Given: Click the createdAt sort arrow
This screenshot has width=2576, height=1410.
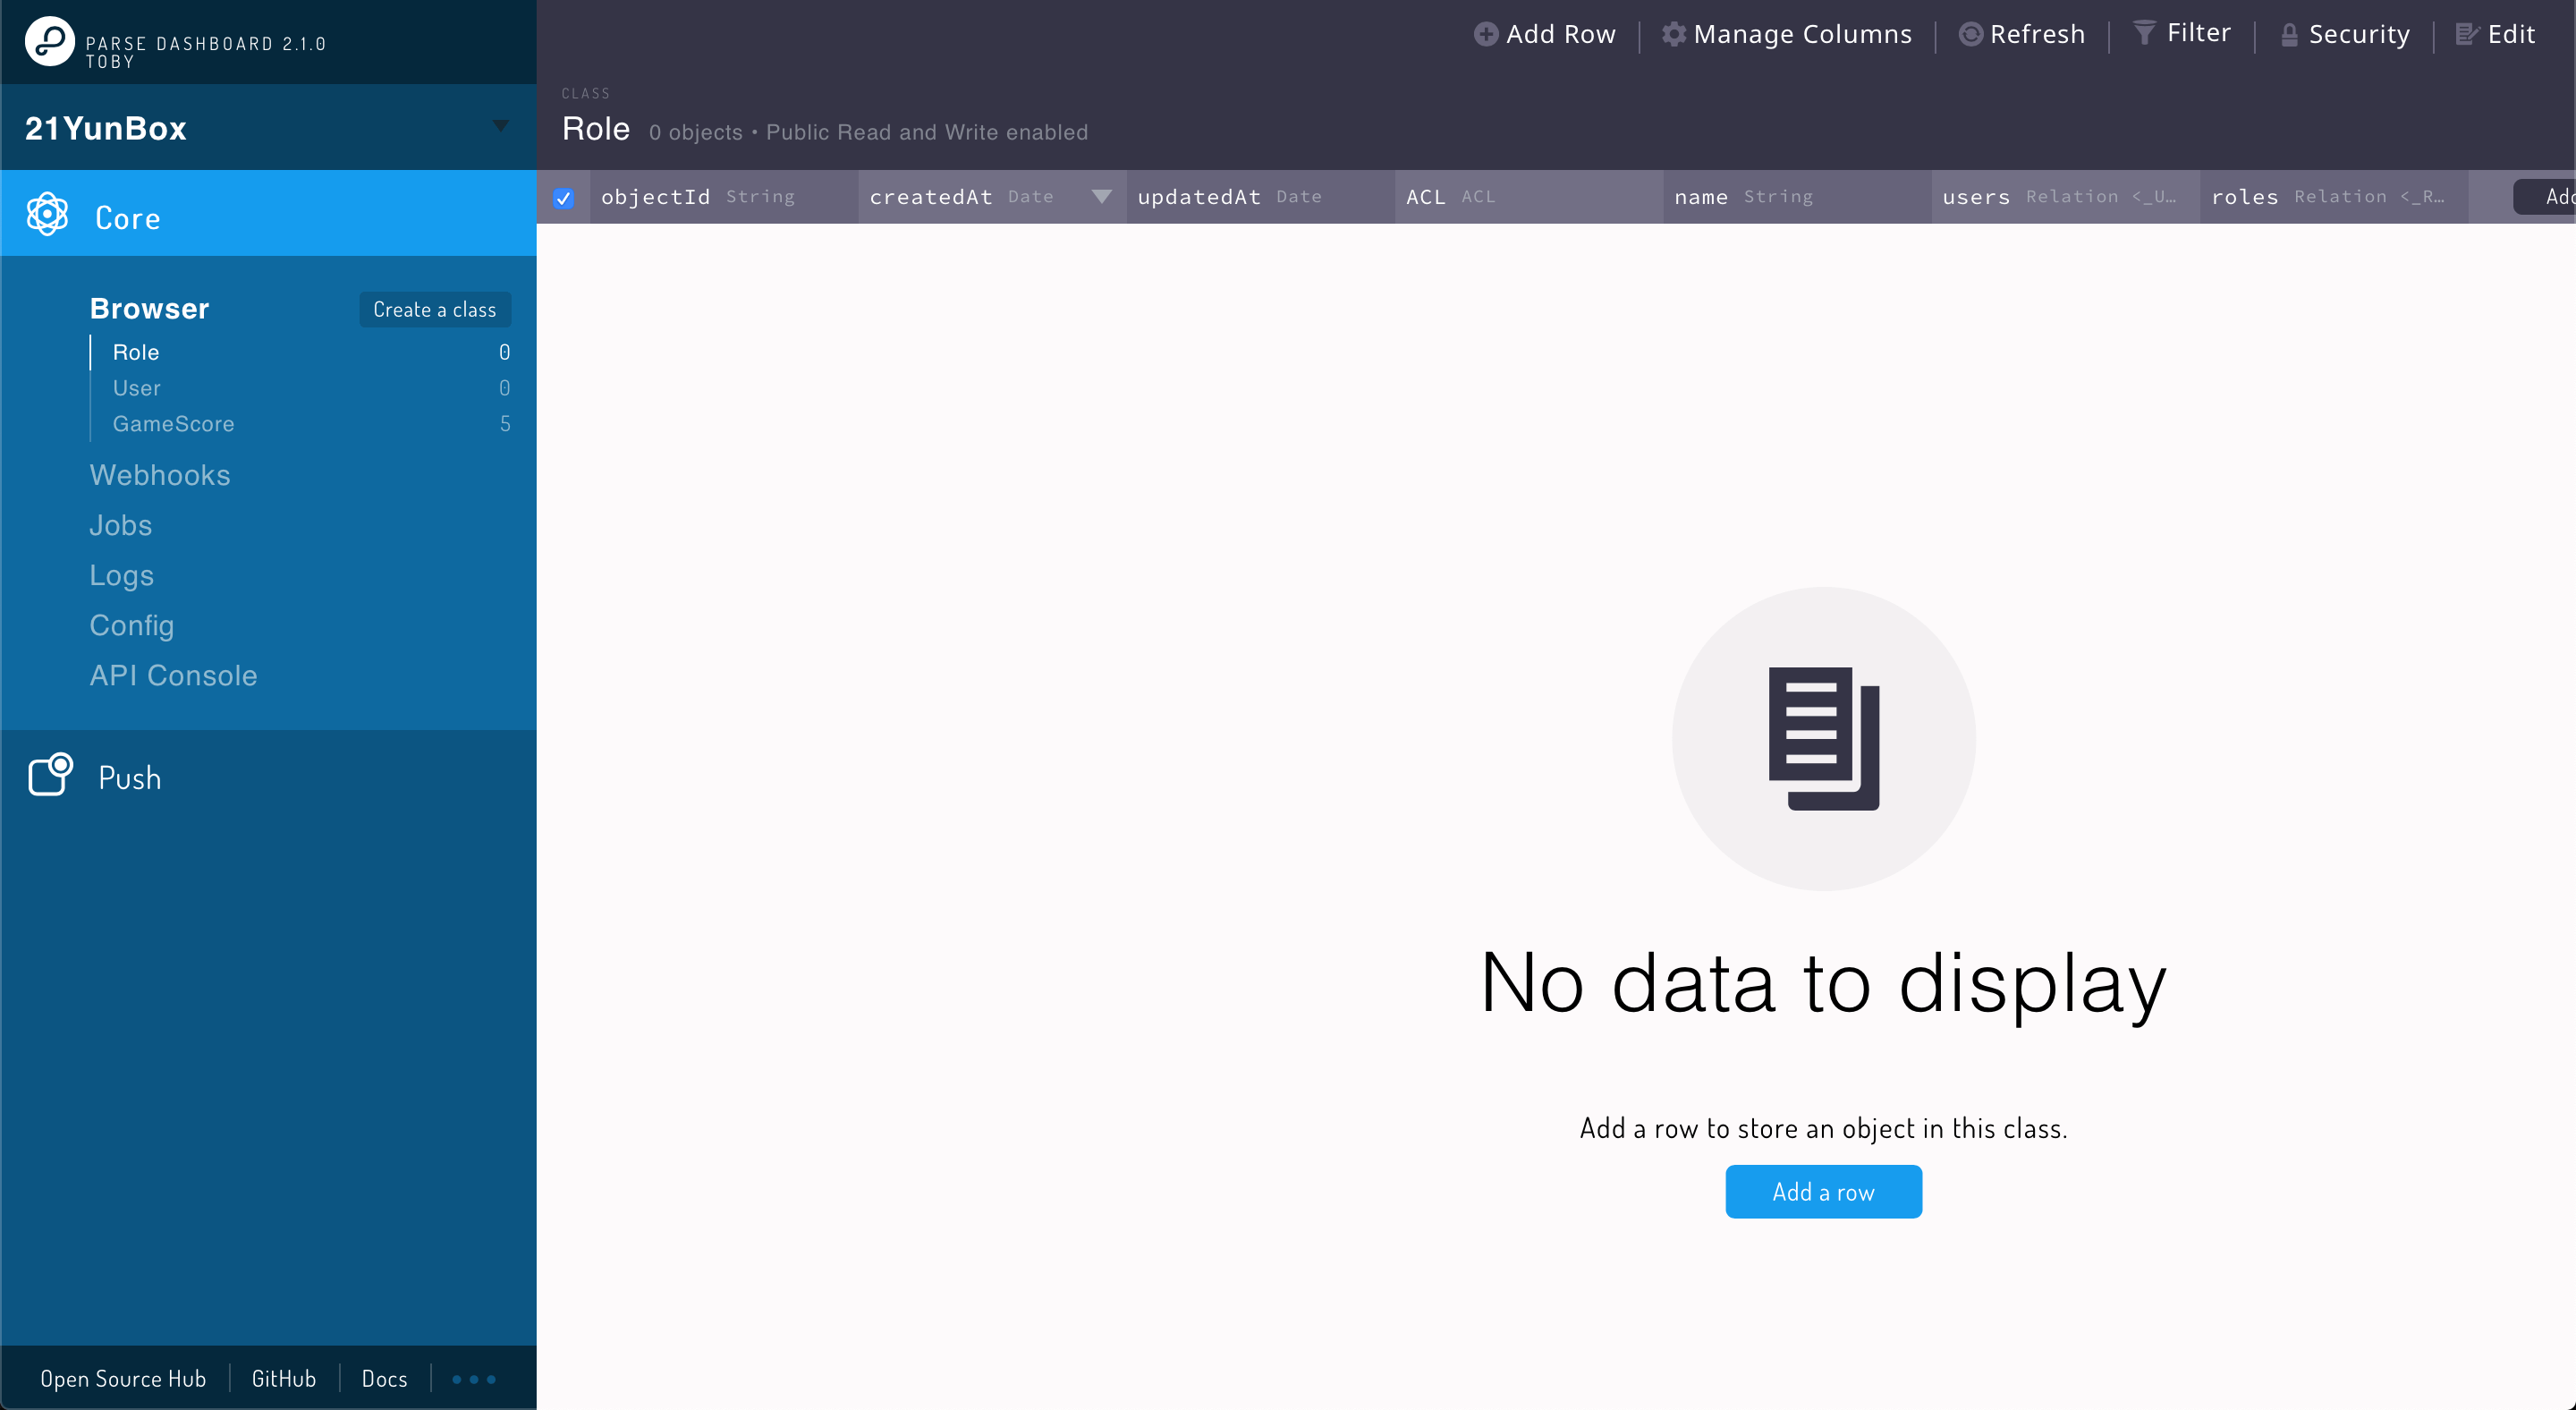Looking at the screenshot, I should pyautogui.click(x=1101, y=196).
